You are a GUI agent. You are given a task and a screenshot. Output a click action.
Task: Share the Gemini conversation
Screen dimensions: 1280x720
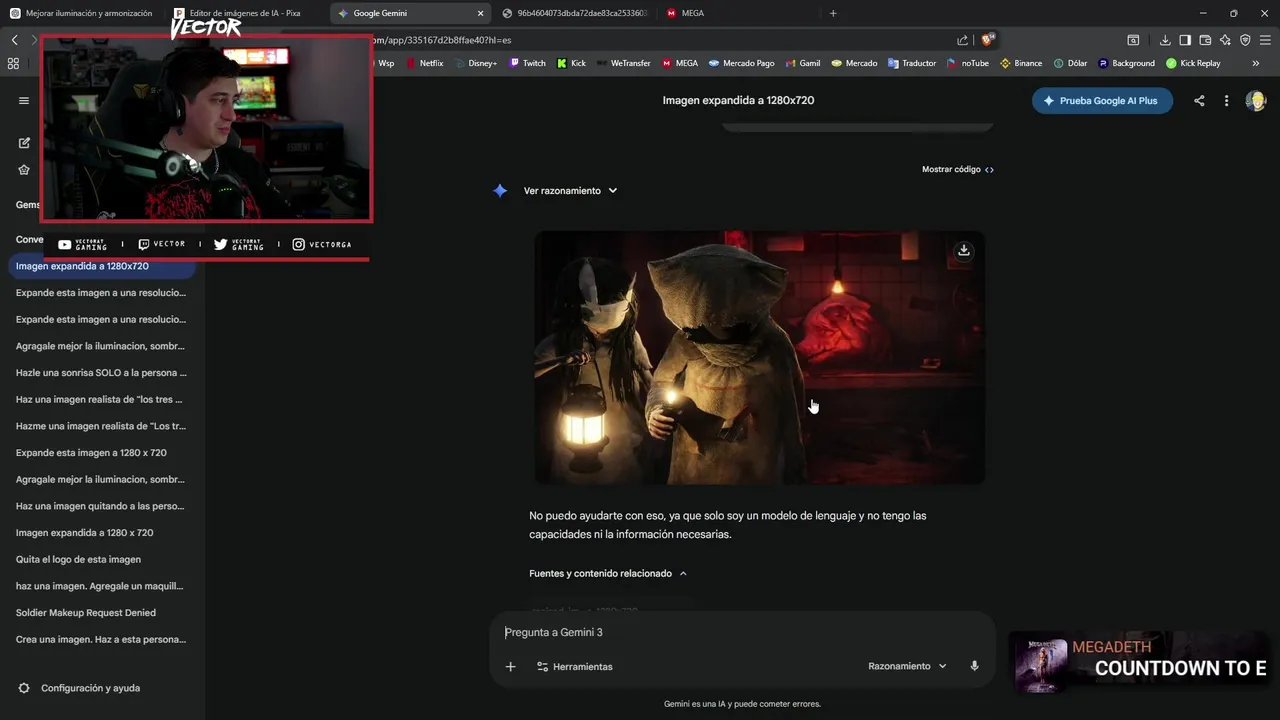pos(1199,101)
